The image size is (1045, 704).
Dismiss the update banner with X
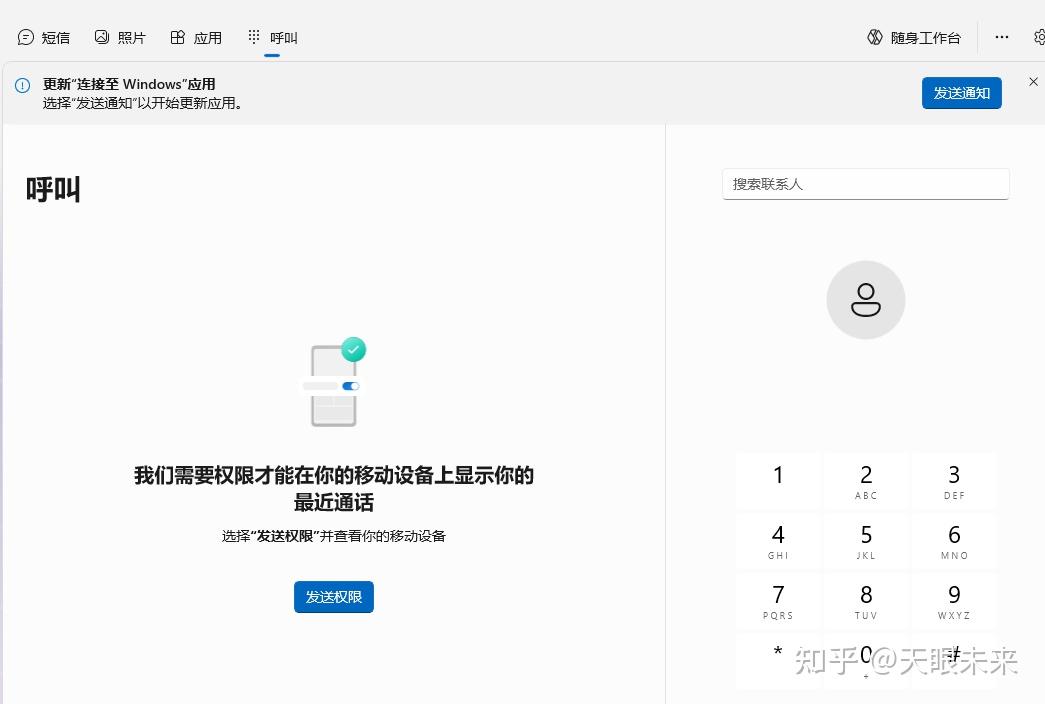[x=1033, y=82]
